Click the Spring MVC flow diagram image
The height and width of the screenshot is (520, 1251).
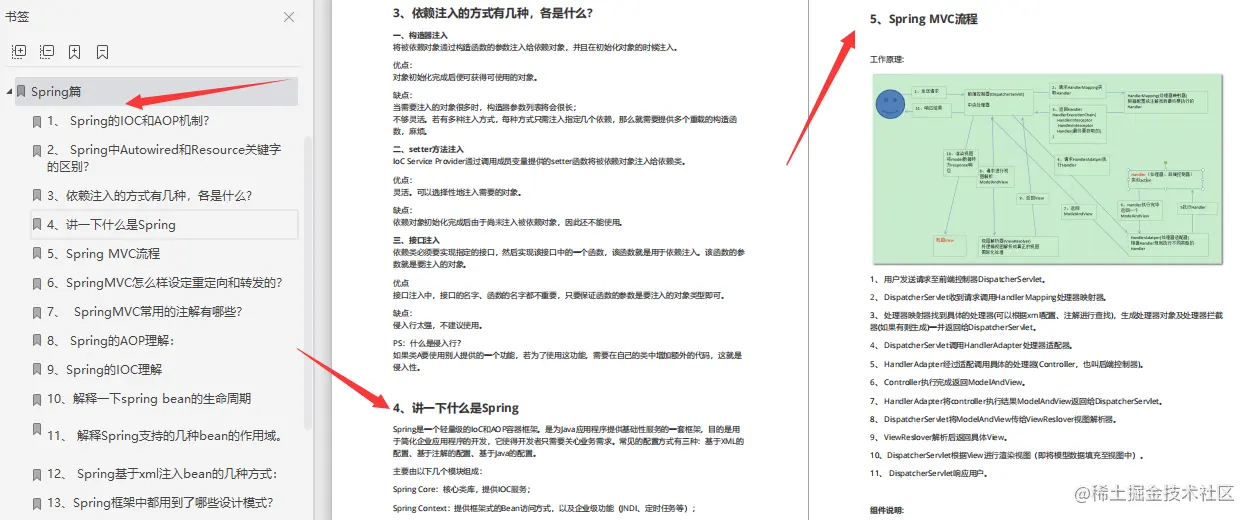[x=1046, y=170]
